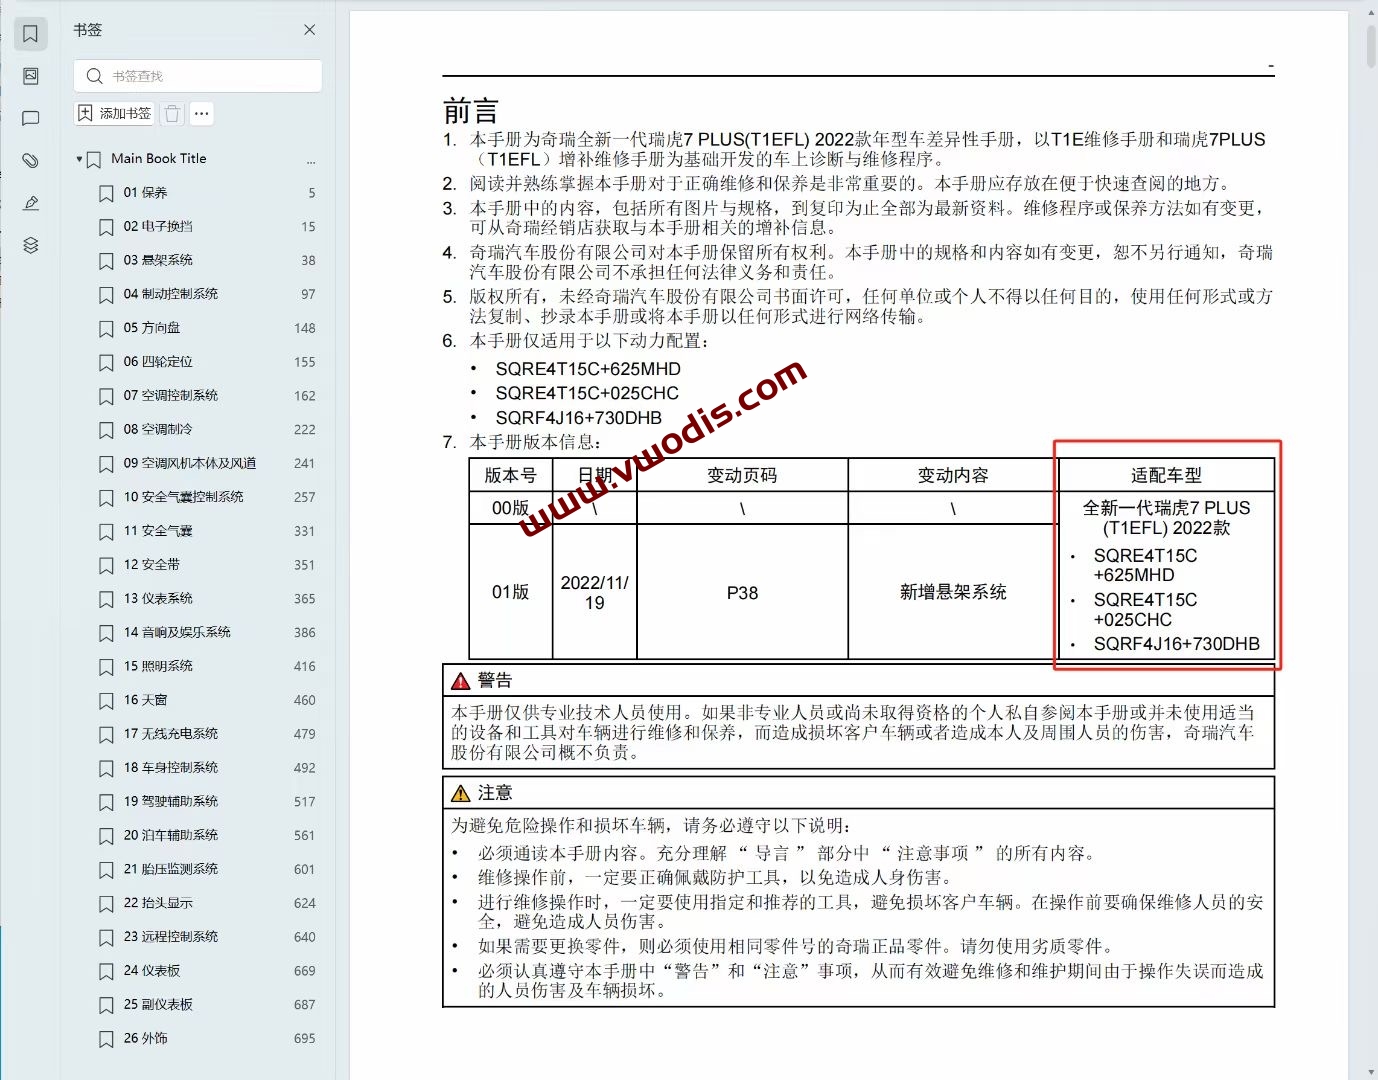Image resolution: width=1378 pixels, height=1080 pixels.
Task: Open the bookmark more options ellipsis button
Action: [202, 114]
